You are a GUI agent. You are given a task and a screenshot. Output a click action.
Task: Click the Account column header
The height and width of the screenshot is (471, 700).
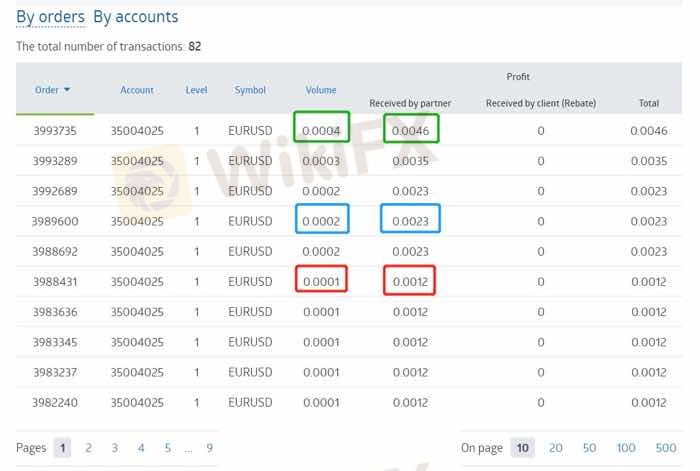[x=137, y=90]
